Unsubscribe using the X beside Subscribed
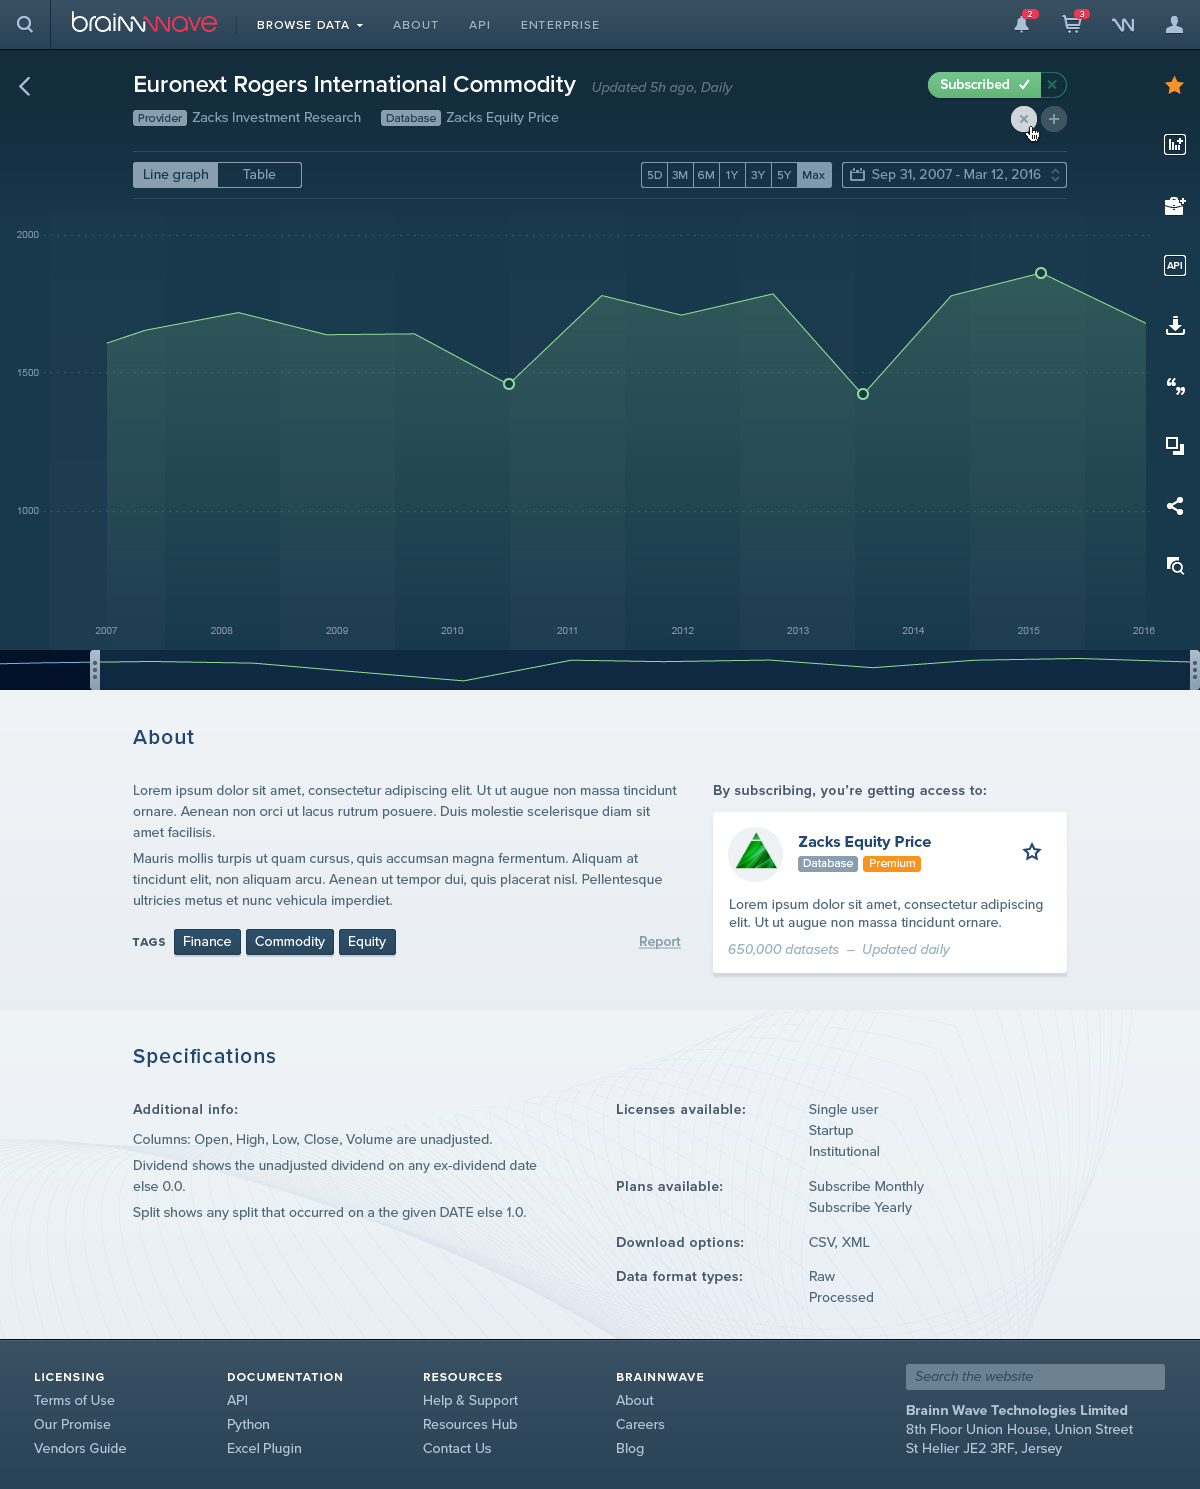 click(x=1053, y=85)
